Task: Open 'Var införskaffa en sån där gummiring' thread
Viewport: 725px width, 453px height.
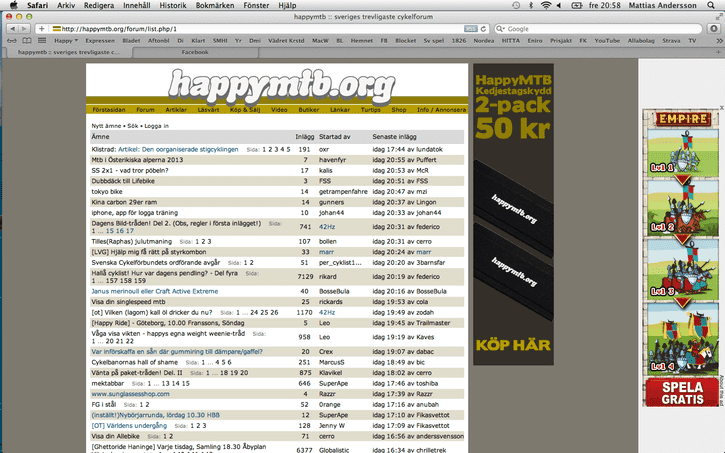Action: 177,352
